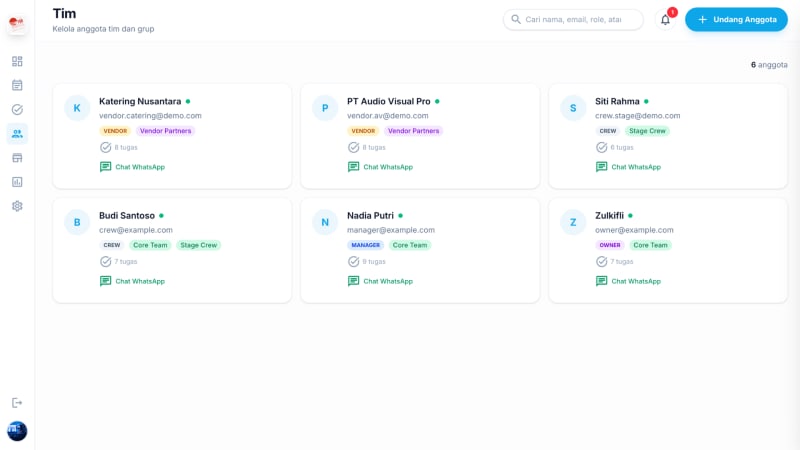Select the Stage Crew tag on Budi Santoso
Viewport: 800px width, 450px height.
click(198, 245)
